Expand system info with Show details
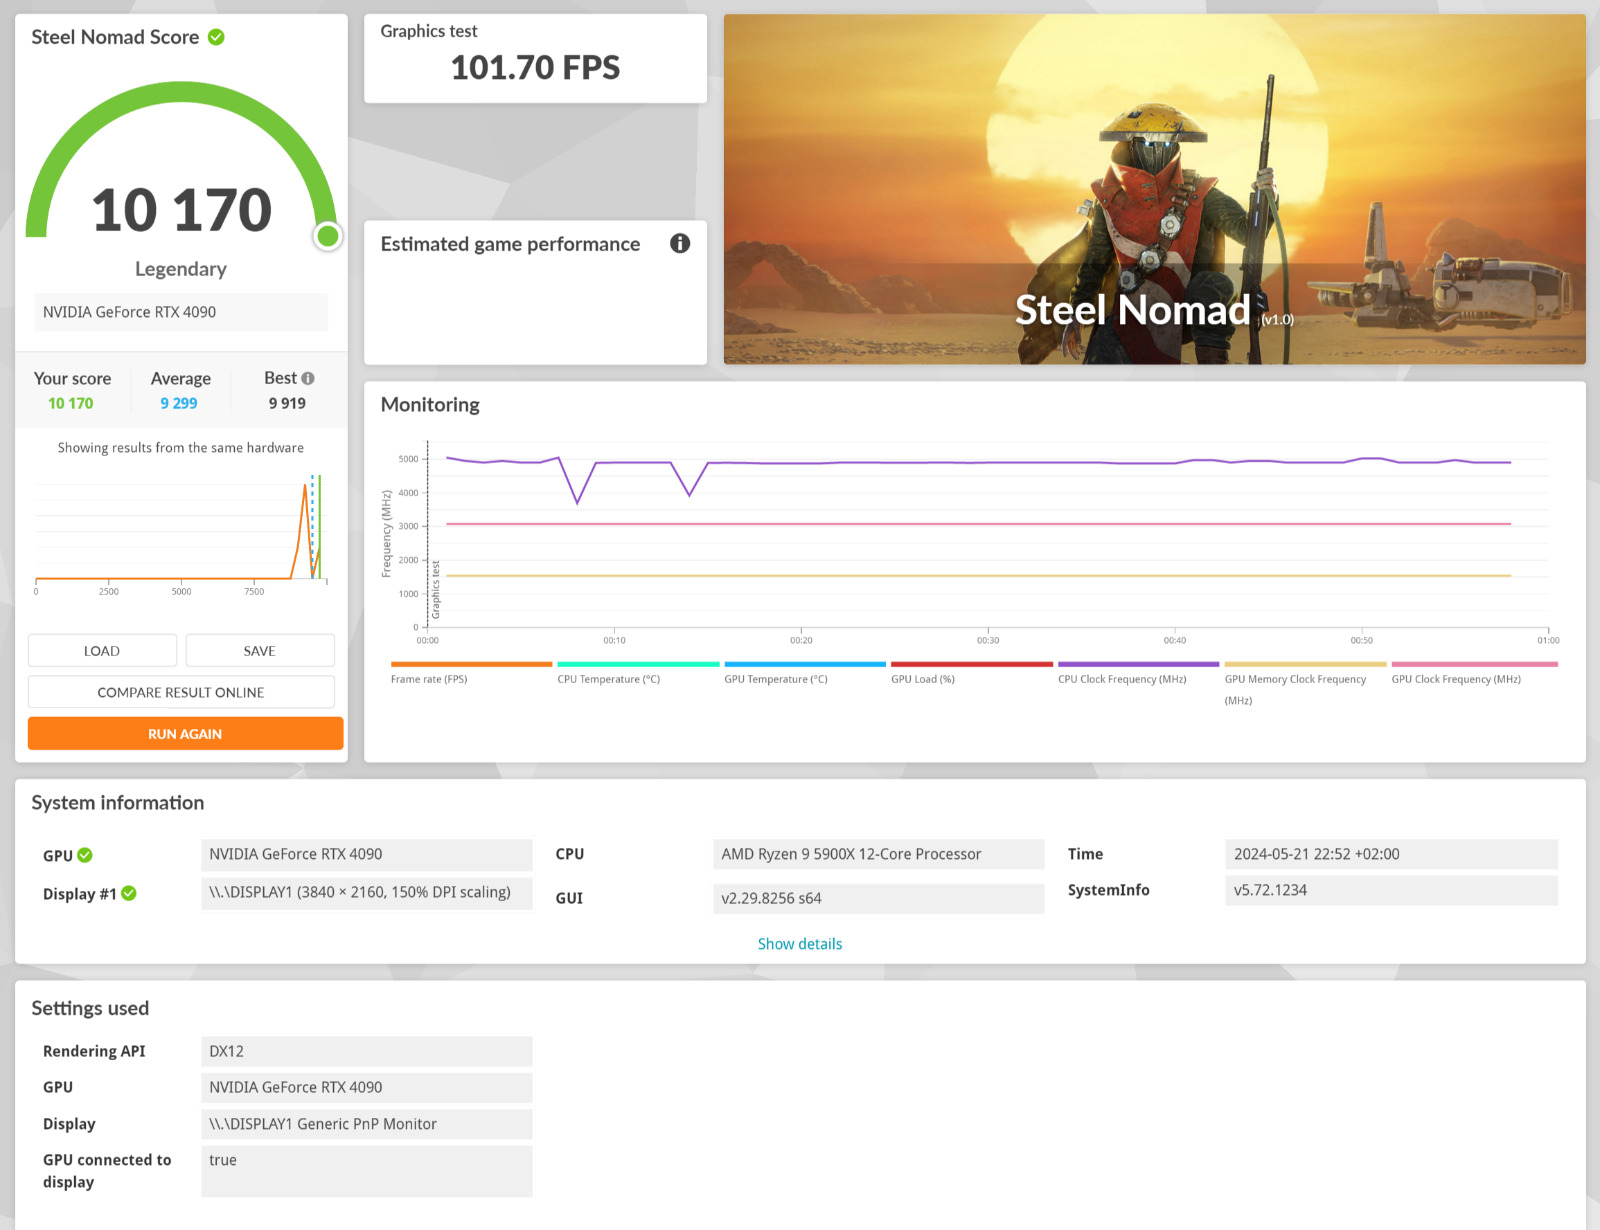Image resolution: width=1600 pixels, height=1230 pixels. tap(800, 944)
